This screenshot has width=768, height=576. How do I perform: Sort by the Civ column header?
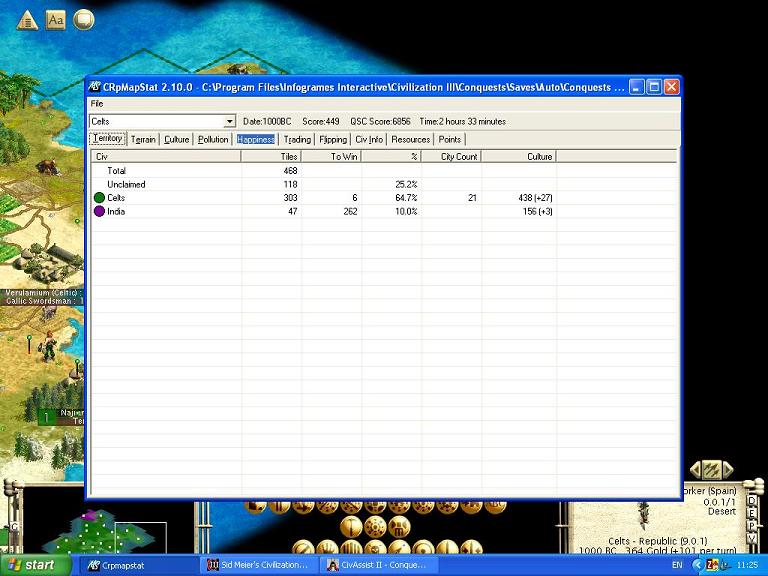(x=166, y=157)
